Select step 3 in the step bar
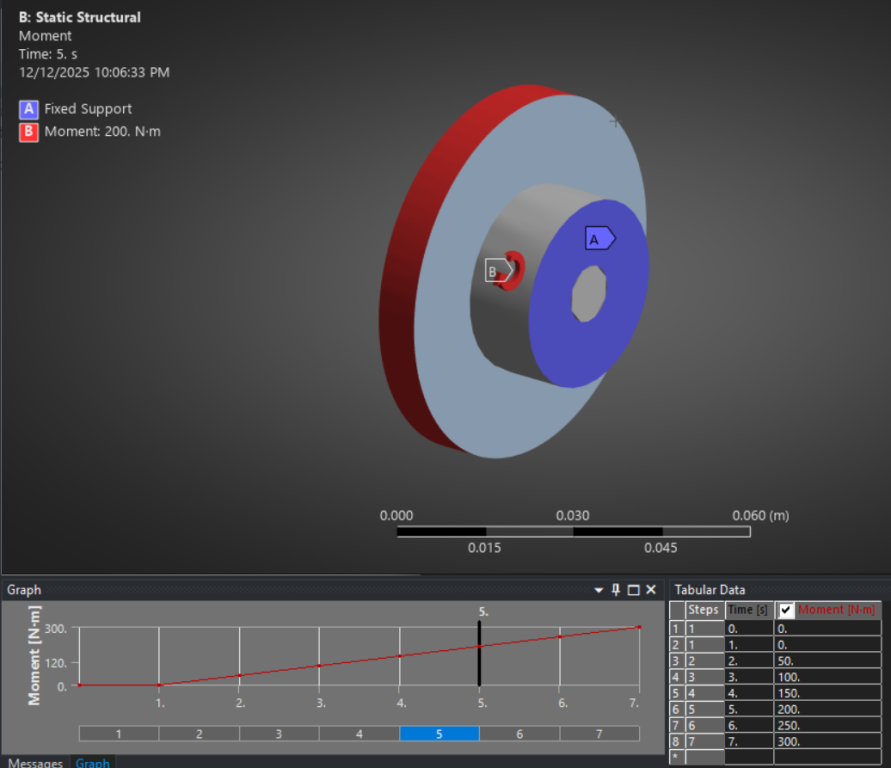The height and width of the screenshot is (768, 891). coord(279,734)
